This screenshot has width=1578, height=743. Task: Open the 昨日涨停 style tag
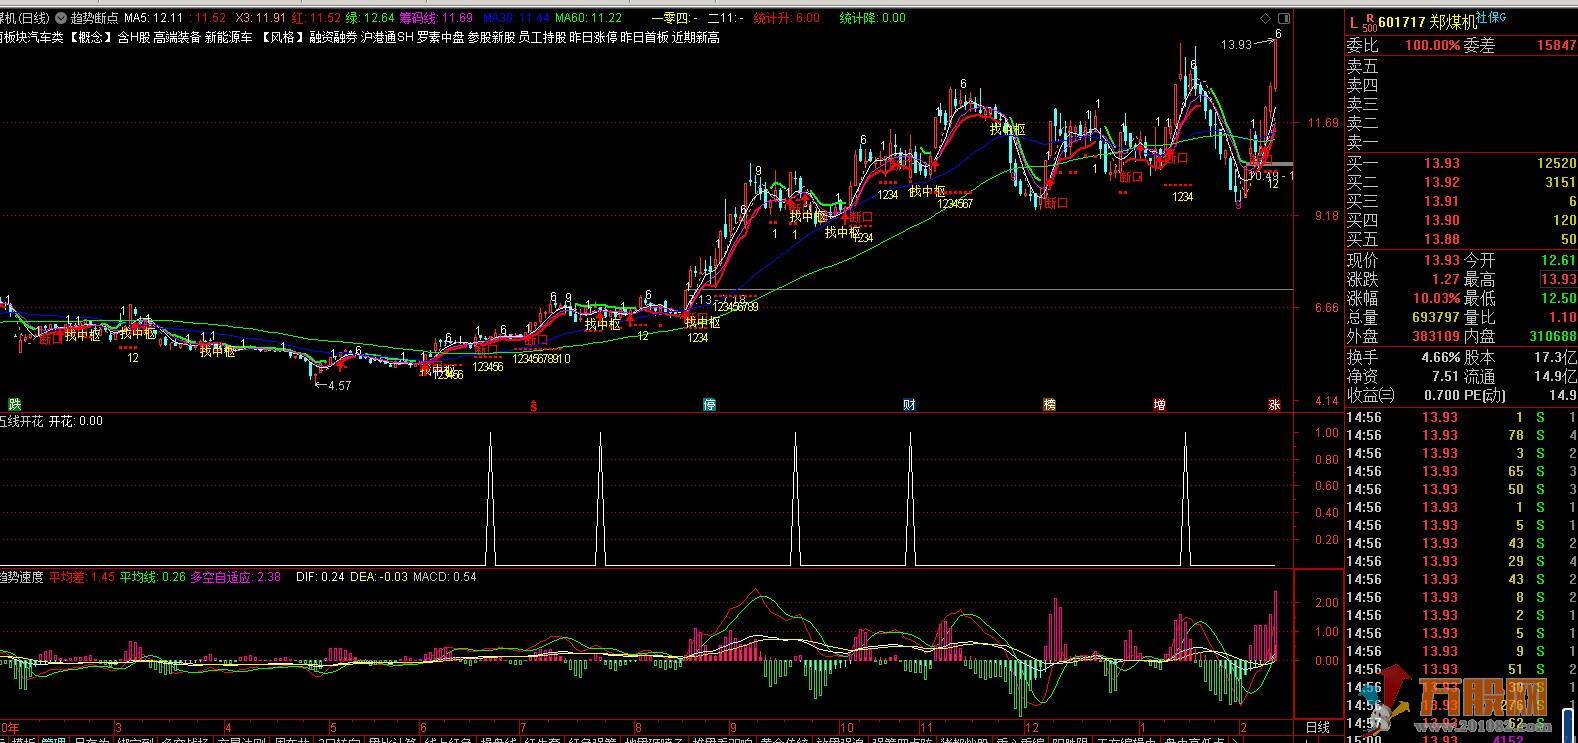pos(593,37)
